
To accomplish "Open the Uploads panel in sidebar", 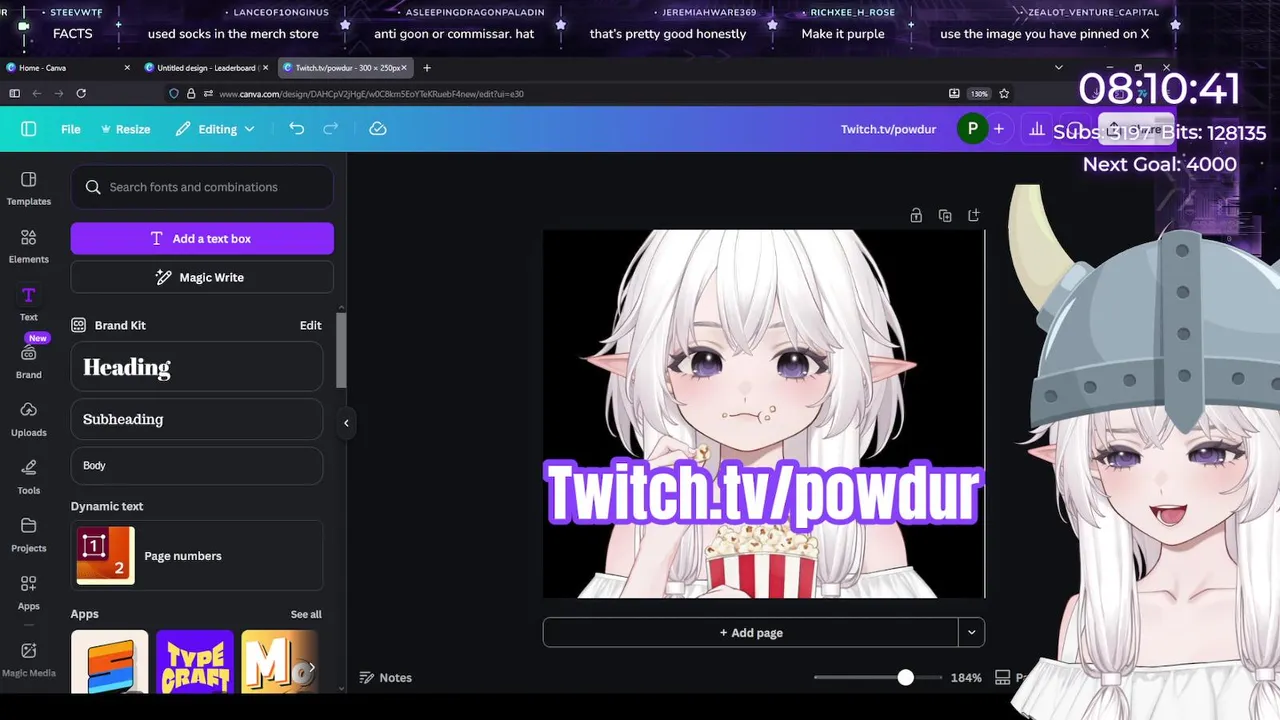I will click(x=28, y=419).
